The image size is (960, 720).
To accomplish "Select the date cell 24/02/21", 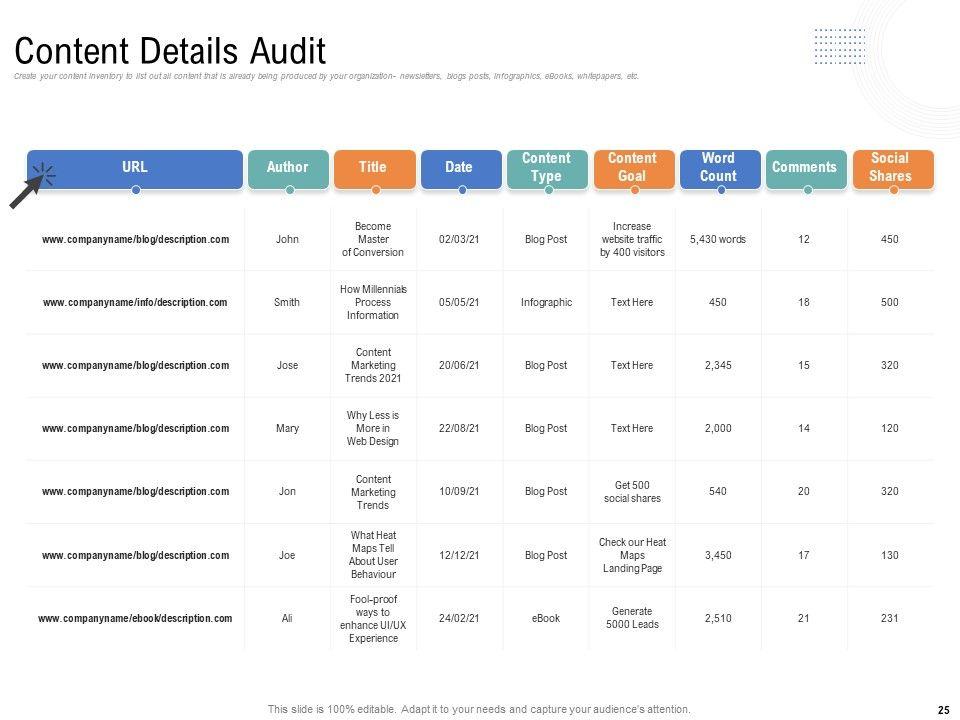I will click(x=459, y=618).
